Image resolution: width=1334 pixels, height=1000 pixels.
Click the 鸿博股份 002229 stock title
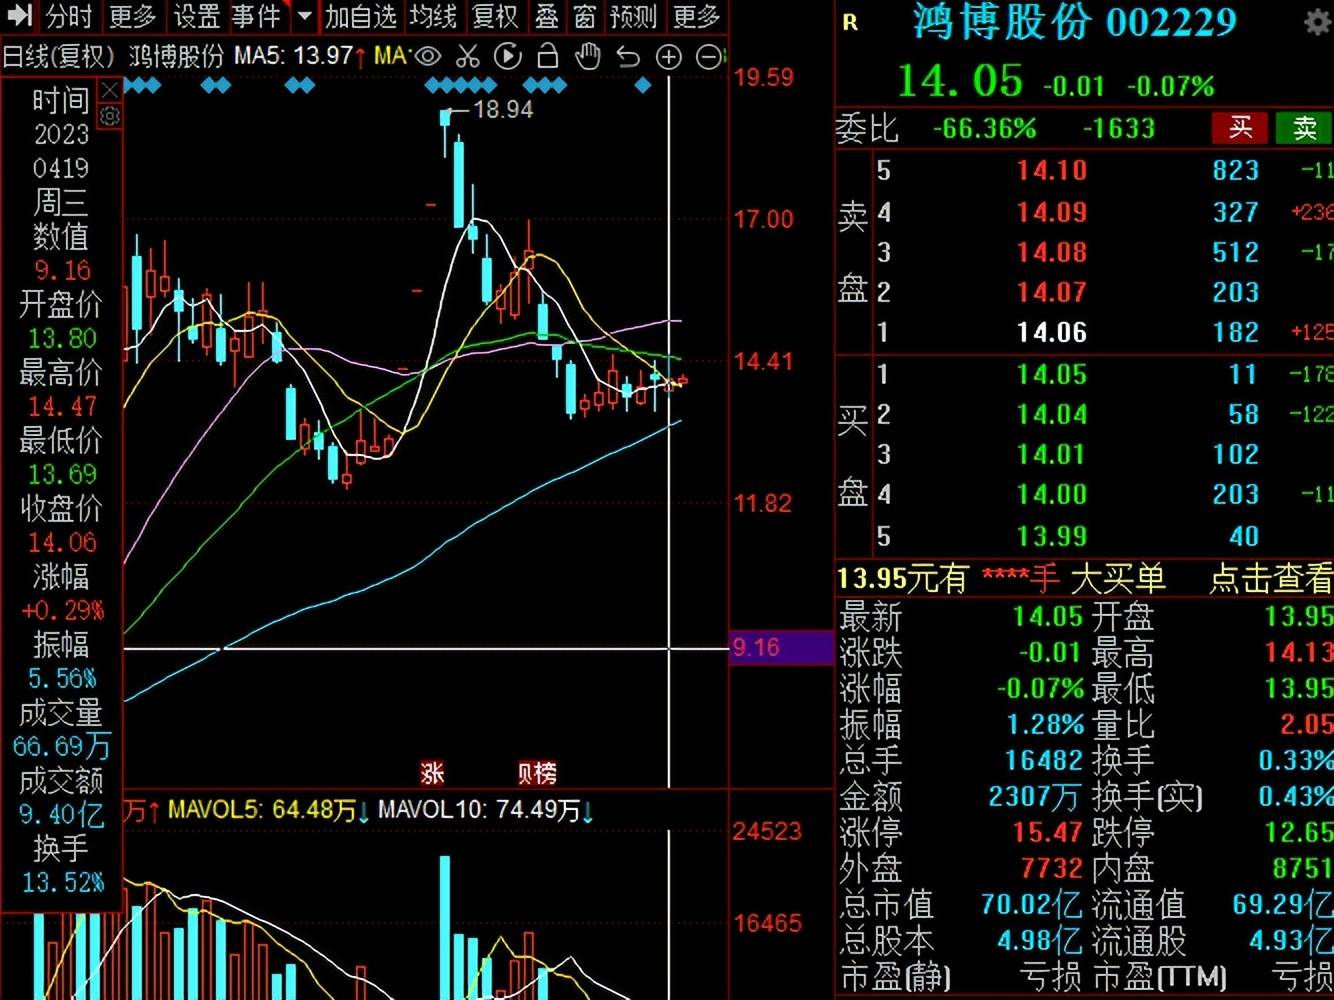[1074, 22]
